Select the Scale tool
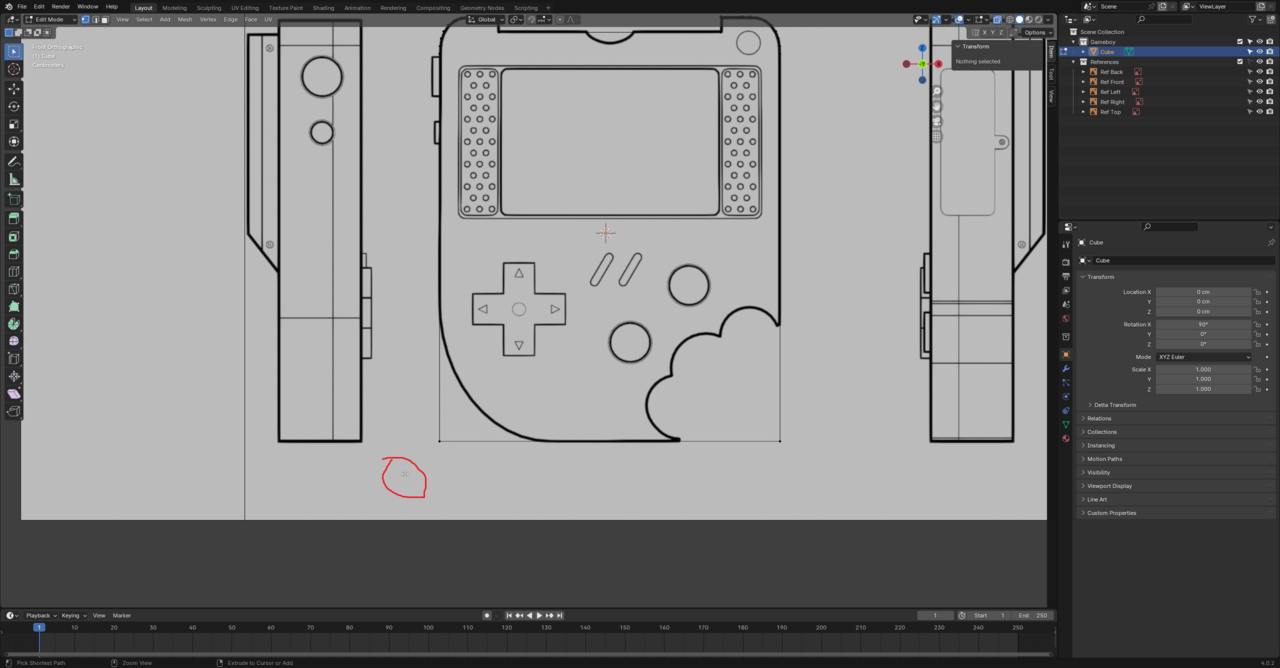 14,124
